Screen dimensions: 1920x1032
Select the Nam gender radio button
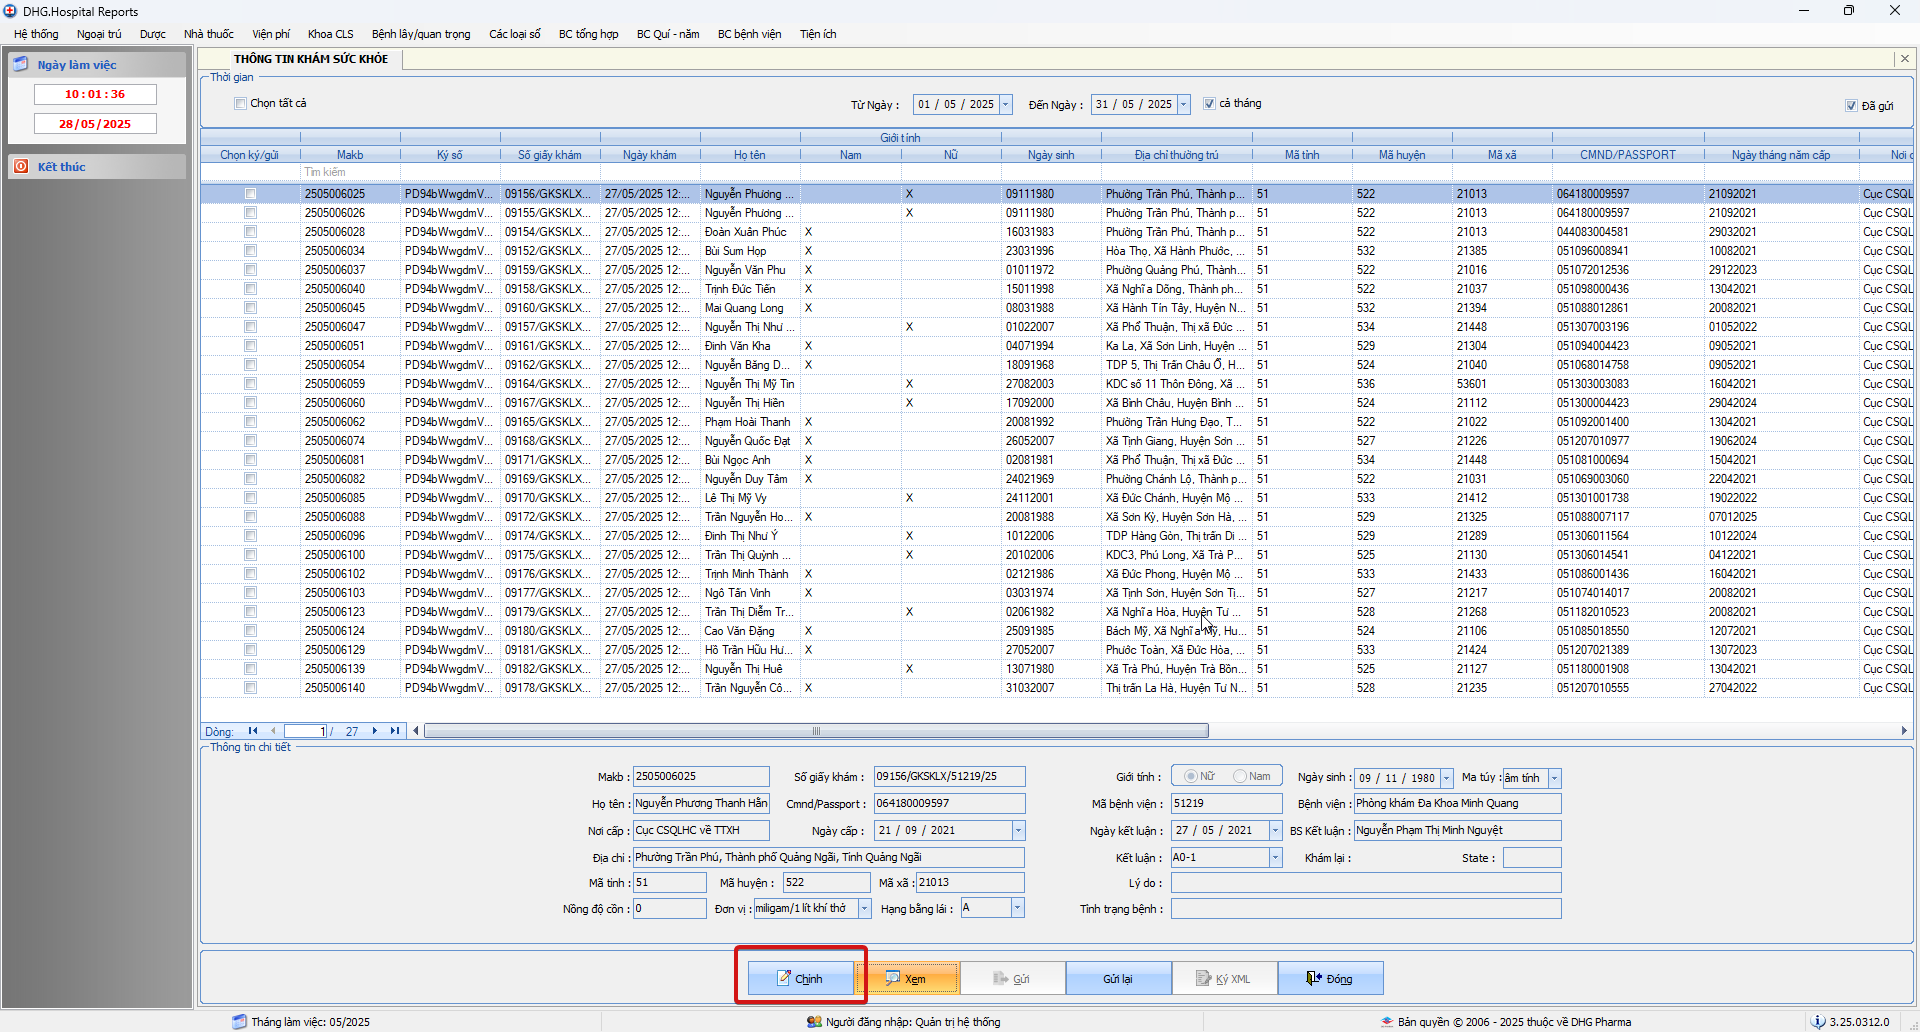click(x=1240, y=776)
